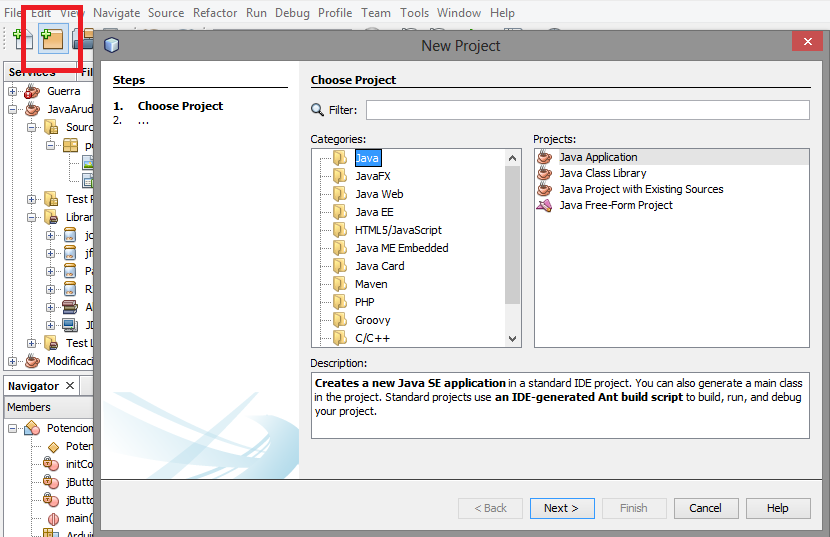The width and height of the screenshot is (830, 537).
Task: Select Java Project with Existing Sources
Action: coord(641,189)
